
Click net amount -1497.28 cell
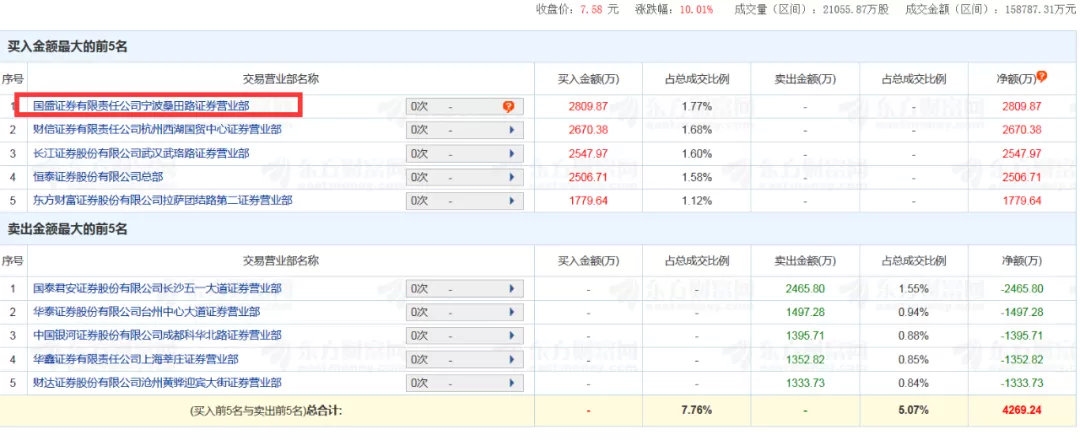(x=1021, y=312)
